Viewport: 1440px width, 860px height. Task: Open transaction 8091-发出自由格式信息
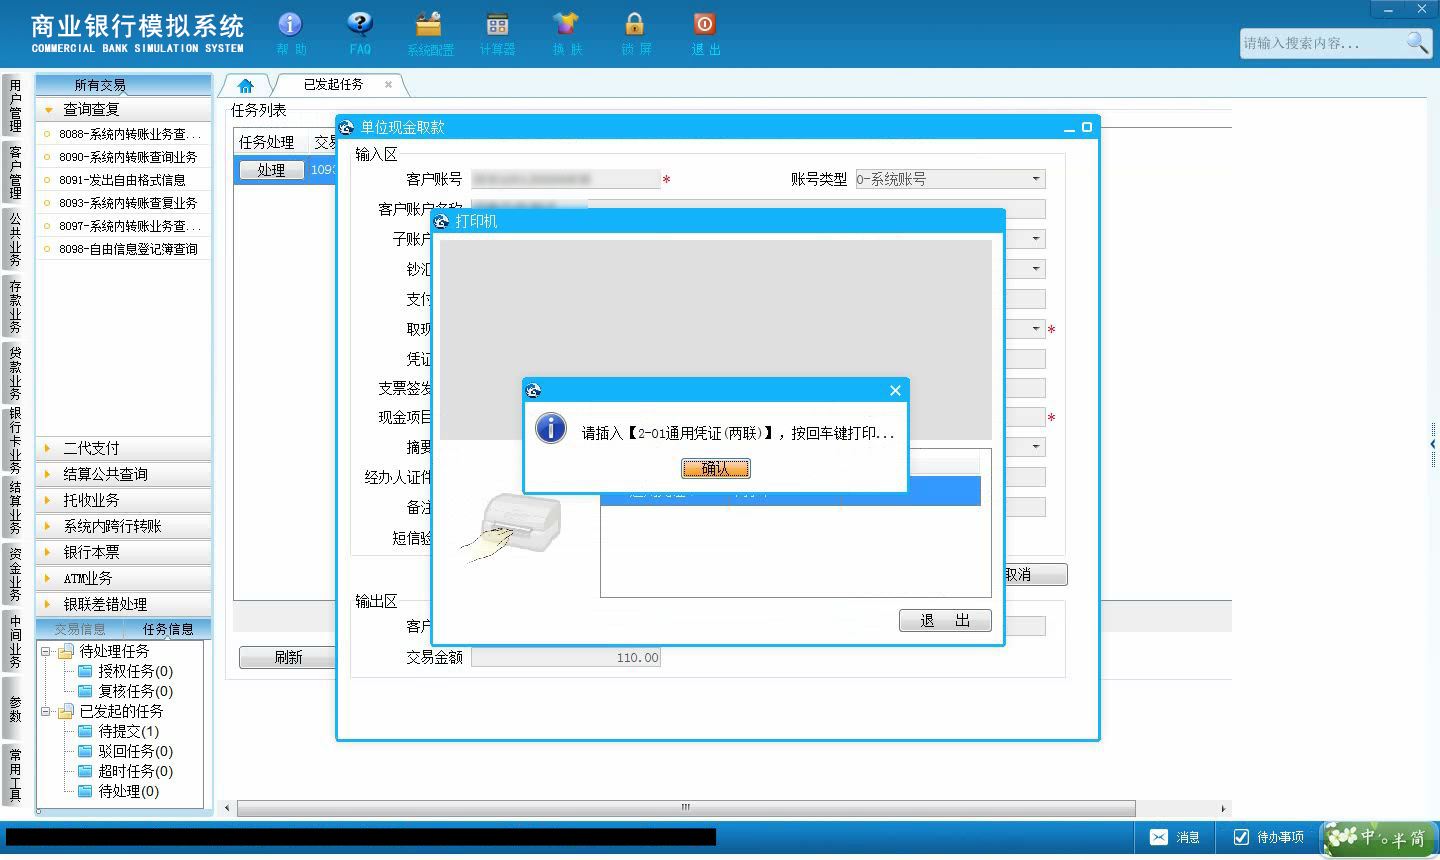[124, 180]
